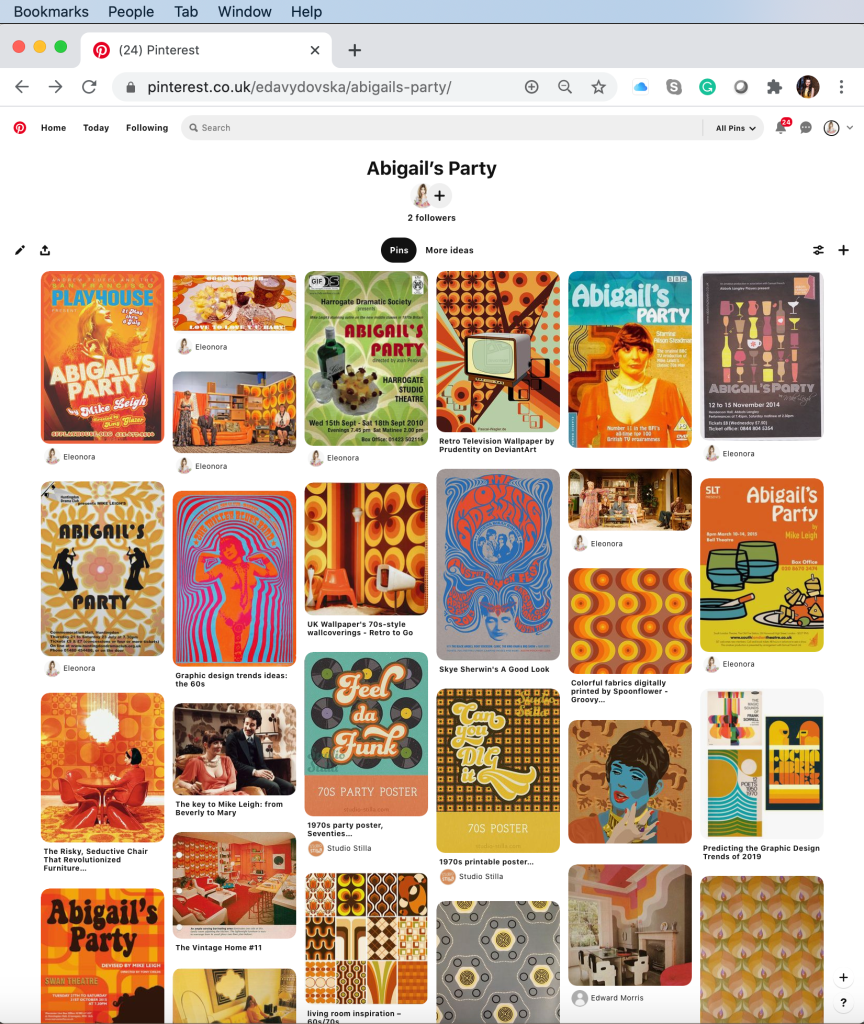Select the Pins tab
This screenshot has height=1024, width=864.
click(x=399, y=250)
